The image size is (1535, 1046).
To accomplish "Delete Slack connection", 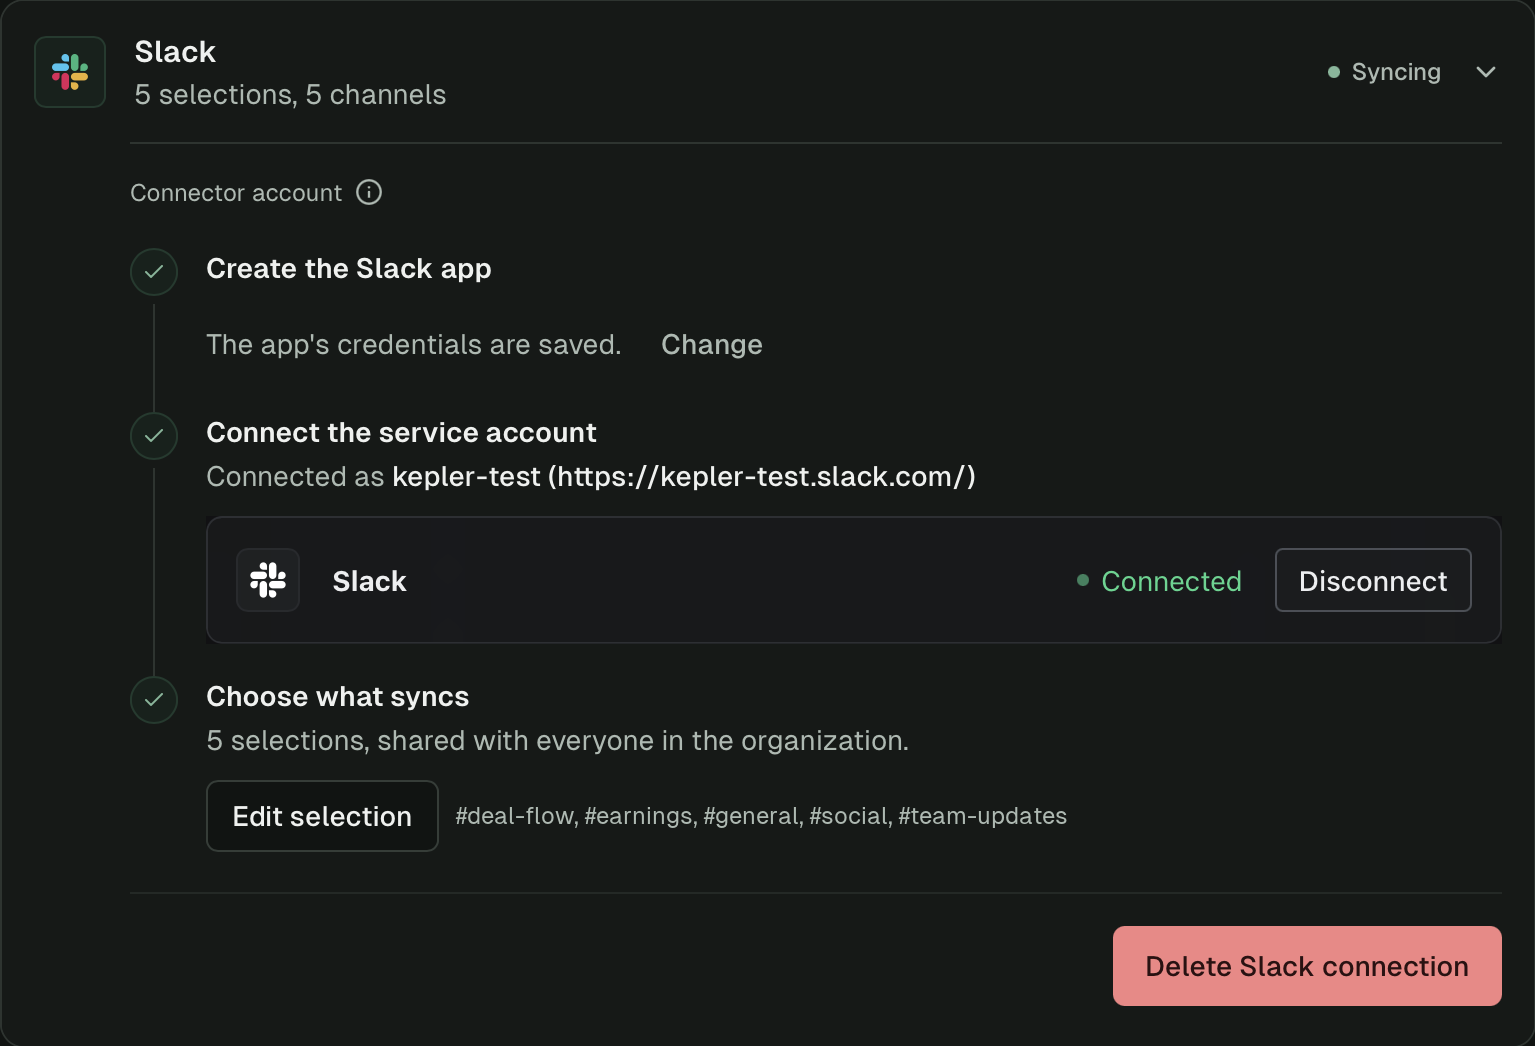I will pyautogui.click(x=1307, y=966).
